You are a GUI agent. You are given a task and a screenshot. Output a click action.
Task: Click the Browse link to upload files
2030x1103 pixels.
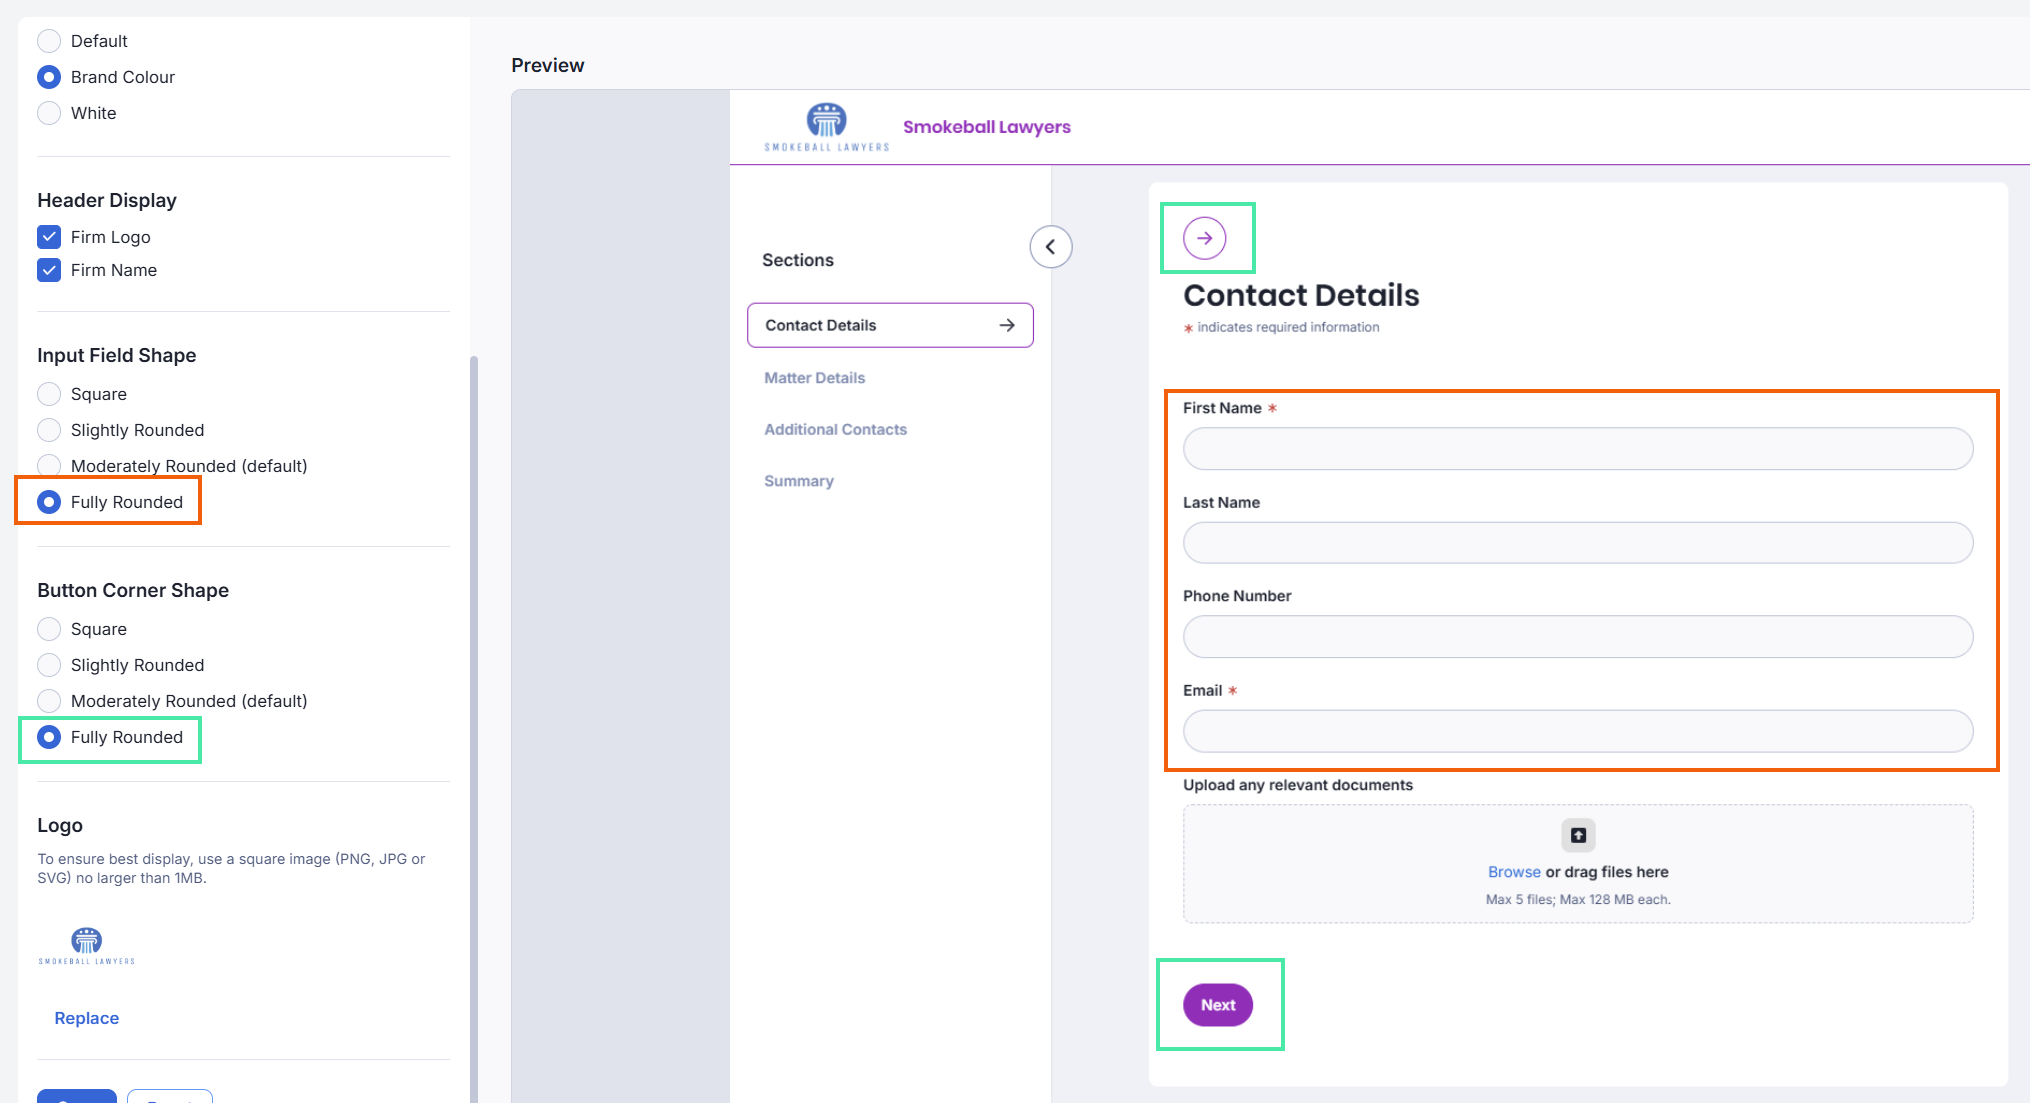click(x=1513, y=872)
